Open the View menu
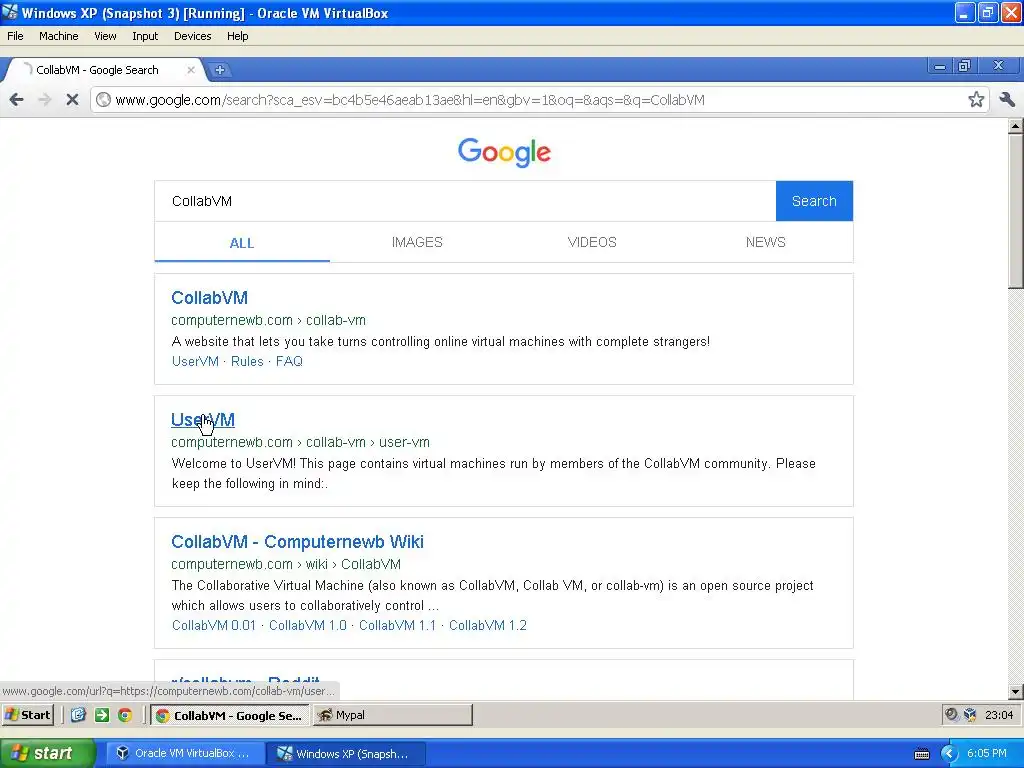The width and height of the screenshot is (1024, 768). [105, 36]
